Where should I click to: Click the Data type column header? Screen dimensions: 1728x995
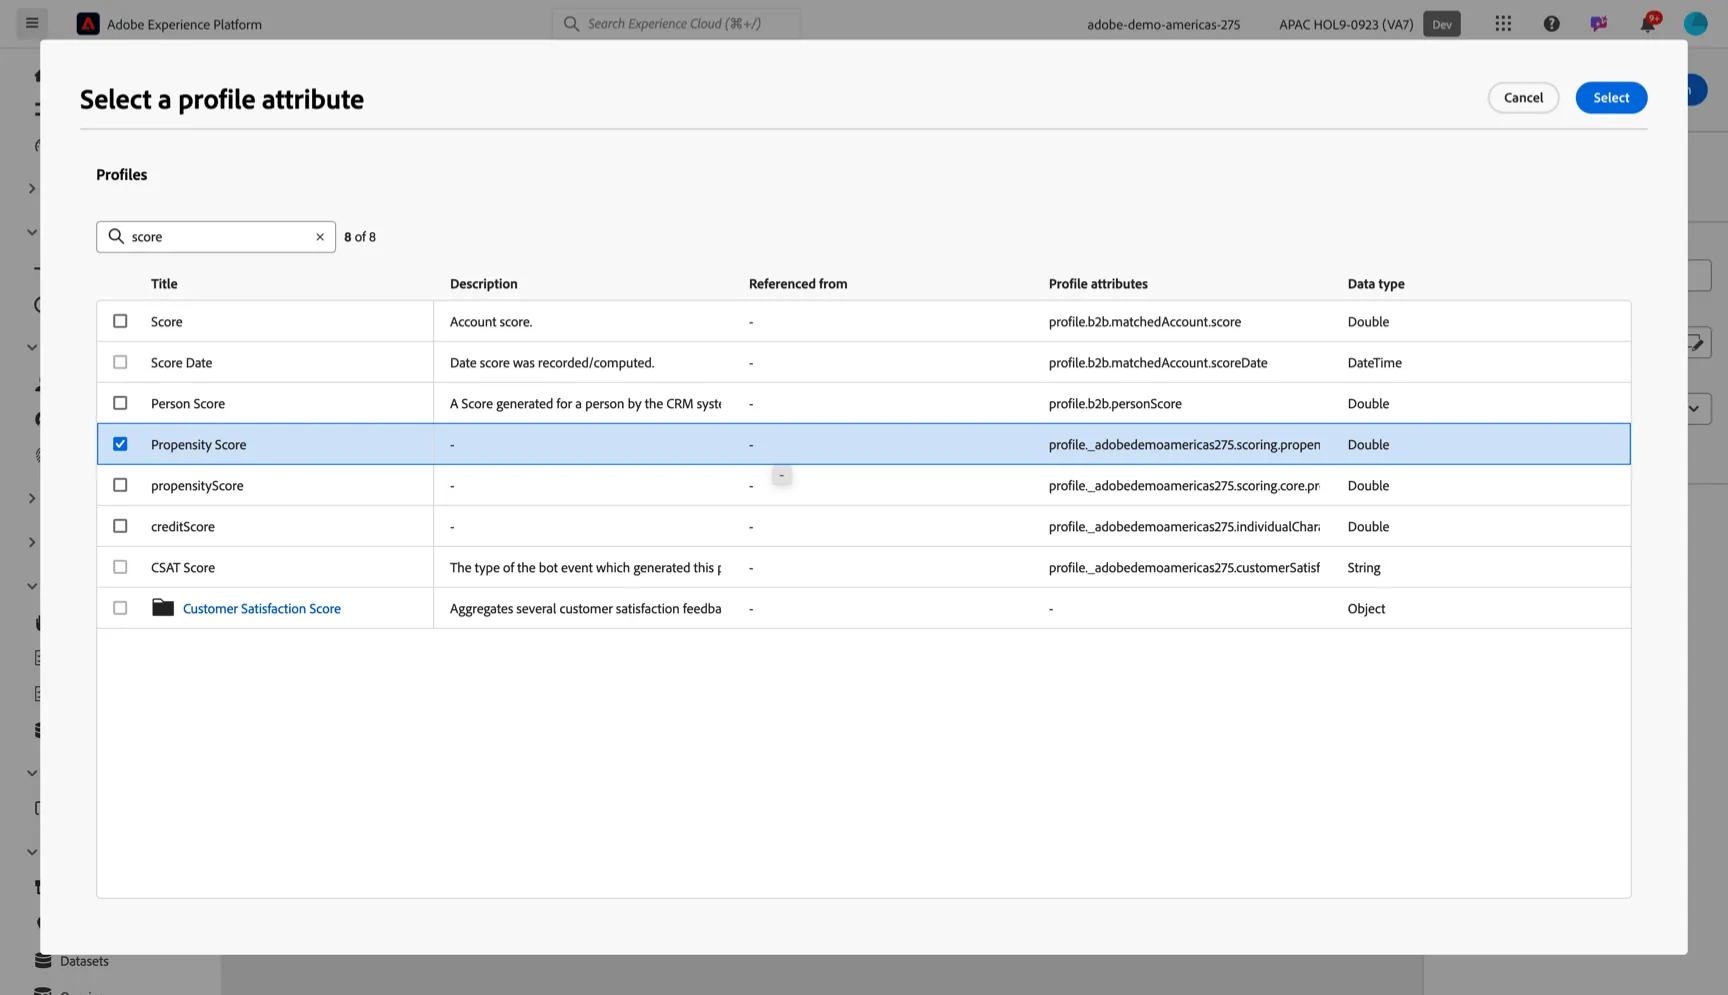(1376, 284)
